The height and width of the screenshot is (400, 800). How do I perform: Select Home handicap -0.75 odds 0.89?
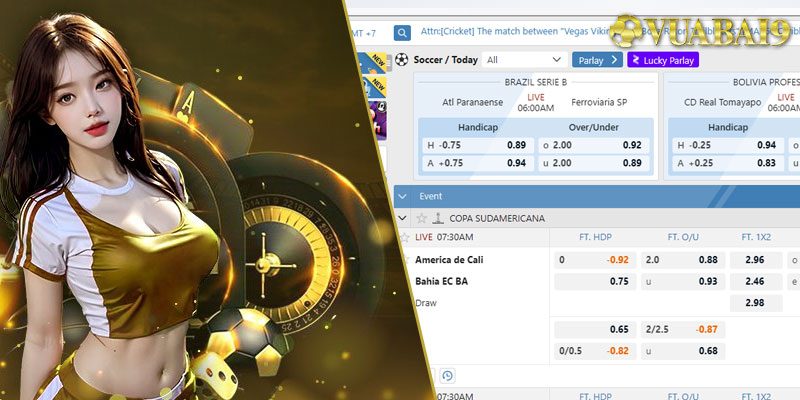coord(477,145)
